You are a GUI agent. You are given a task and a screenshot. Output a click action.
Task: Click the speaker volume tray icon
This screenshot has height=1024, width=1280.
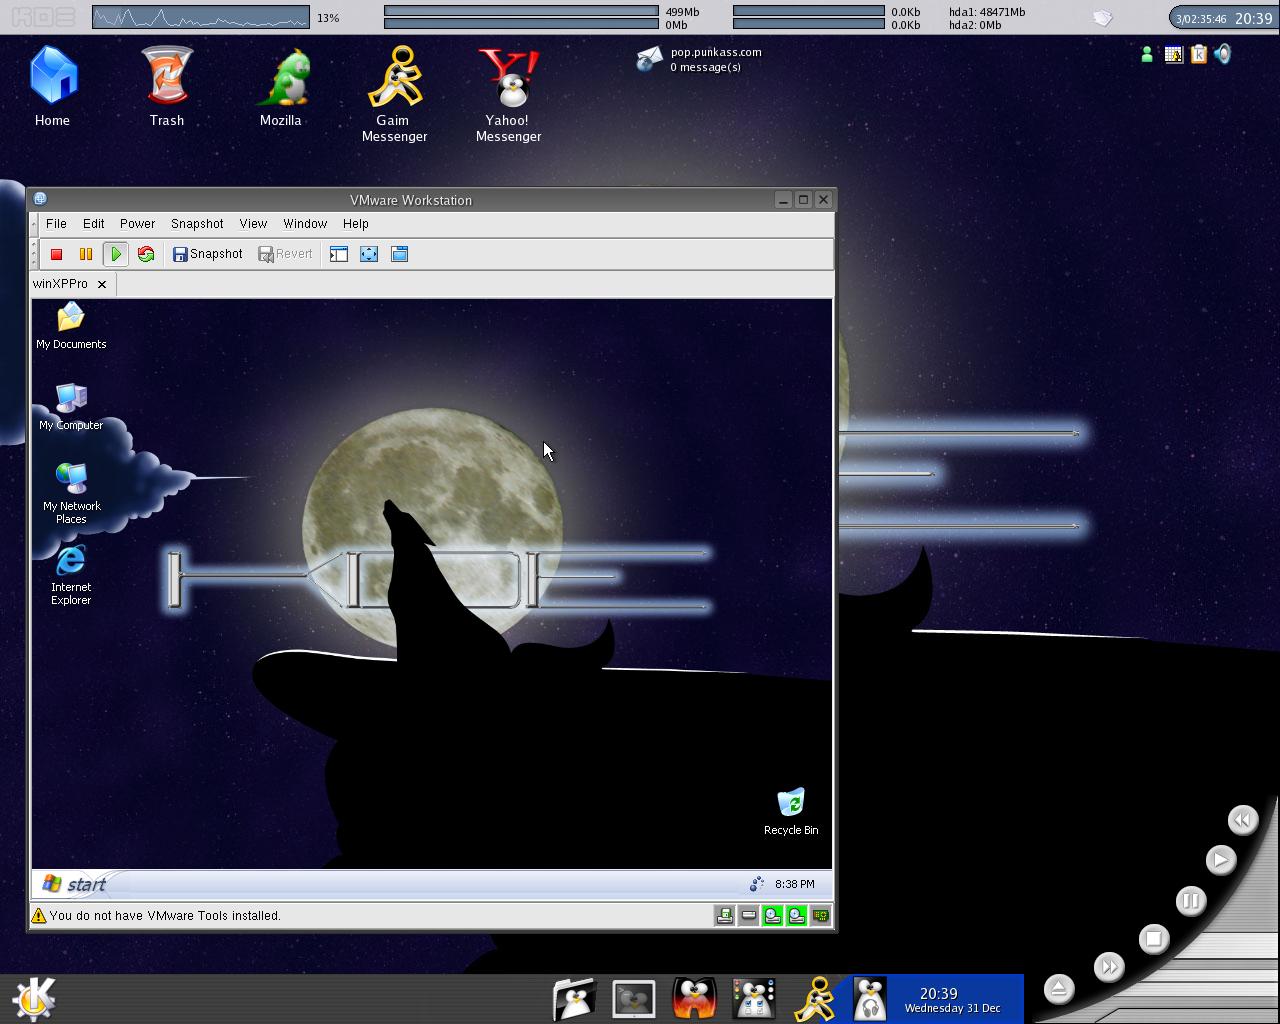coord(1222,54)
